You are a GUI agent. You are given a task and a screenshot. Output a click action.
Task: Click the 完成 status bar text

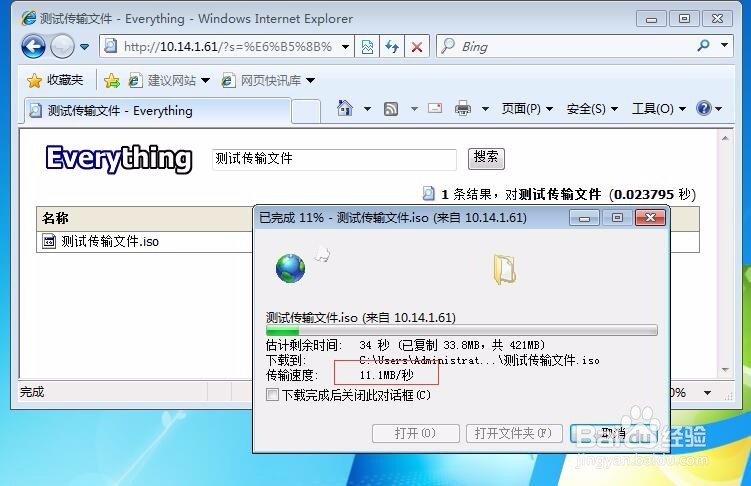32,392
